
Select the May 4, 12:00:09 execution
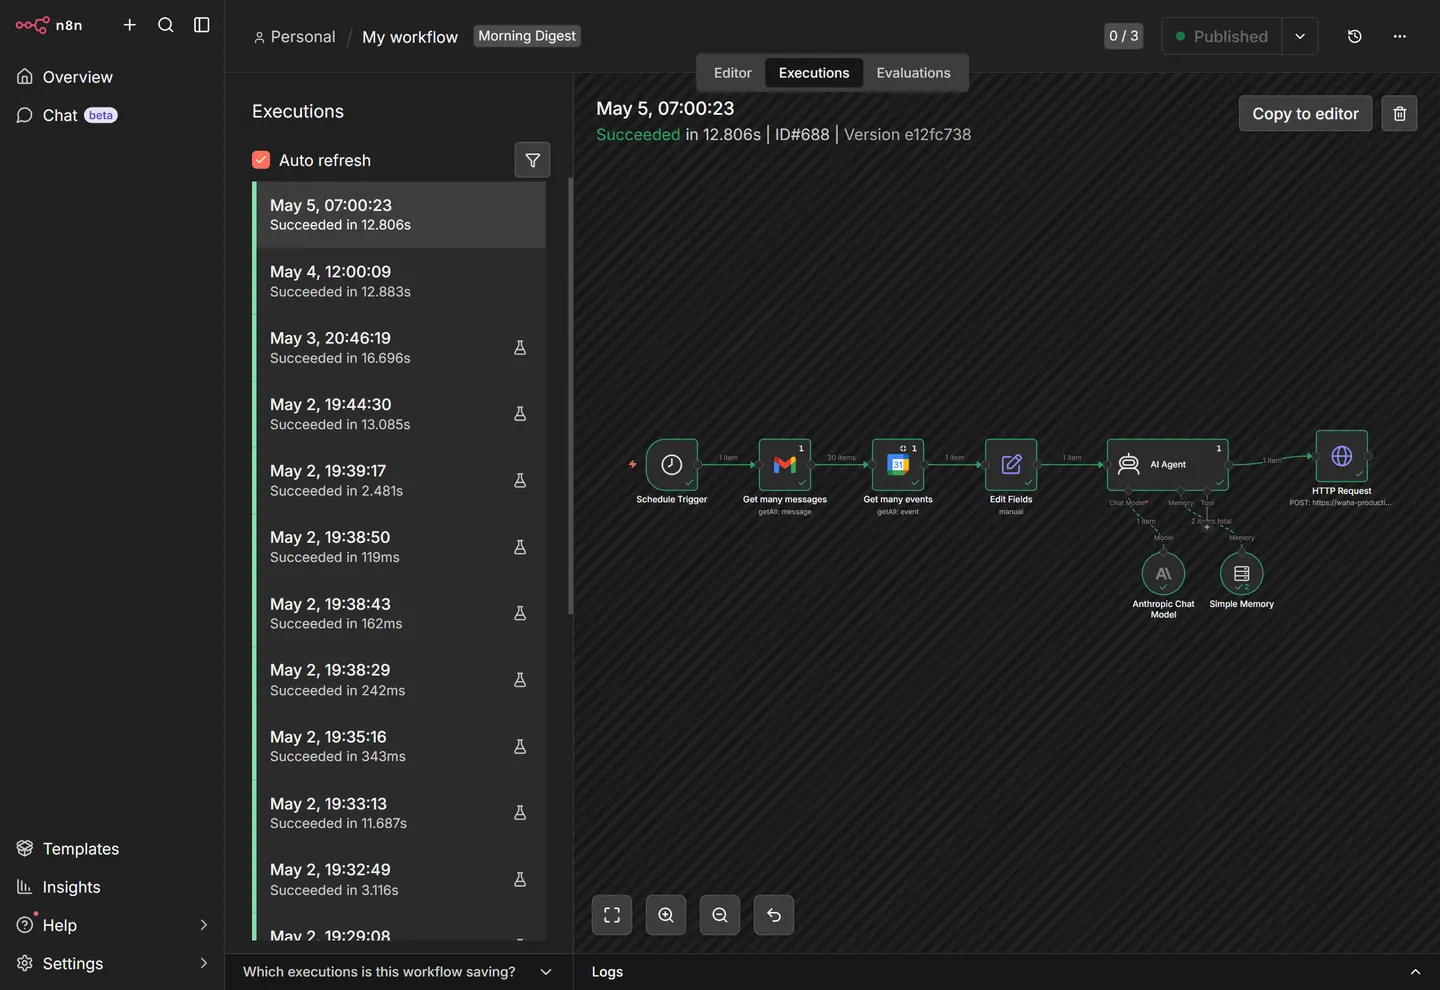(x=399, y=281)
